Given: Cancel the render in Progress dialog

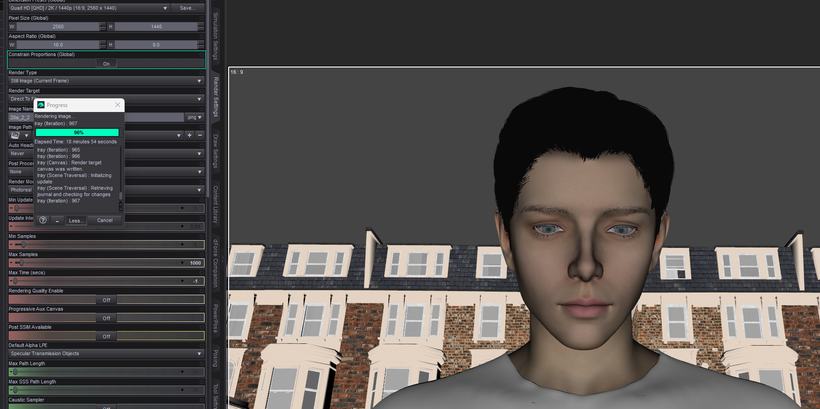Looking at the screenshot, I should [x=105, y=220].
